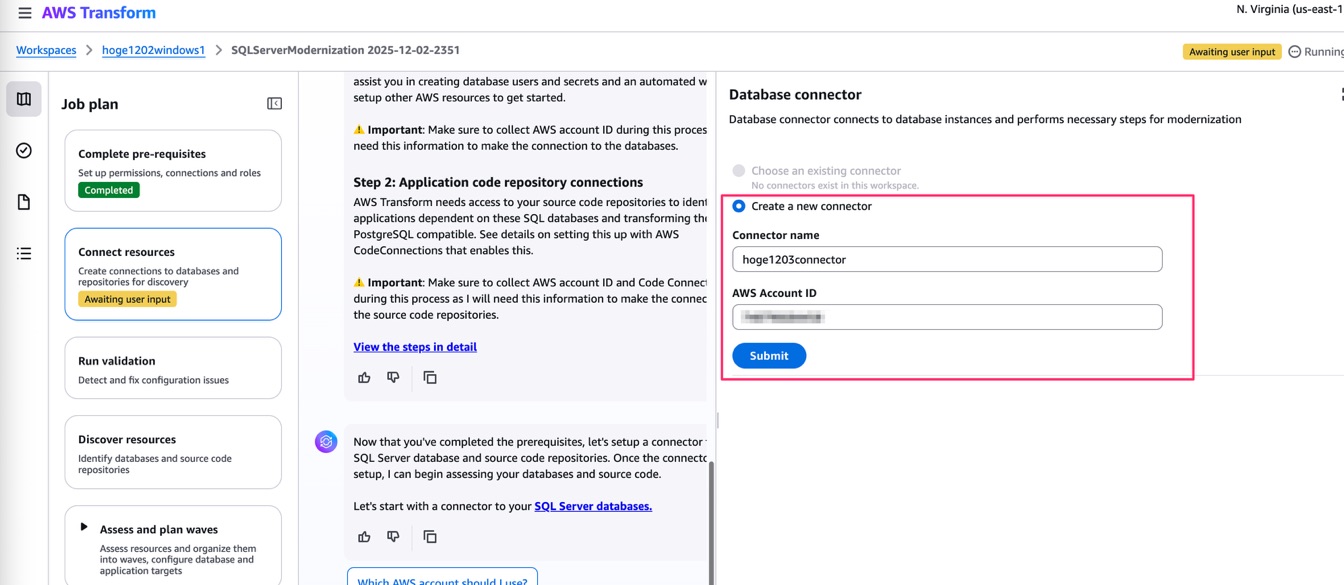The image size is (1344, 585).
Task: Collapse the Job plan panel
Action: [x=274, y=104]
